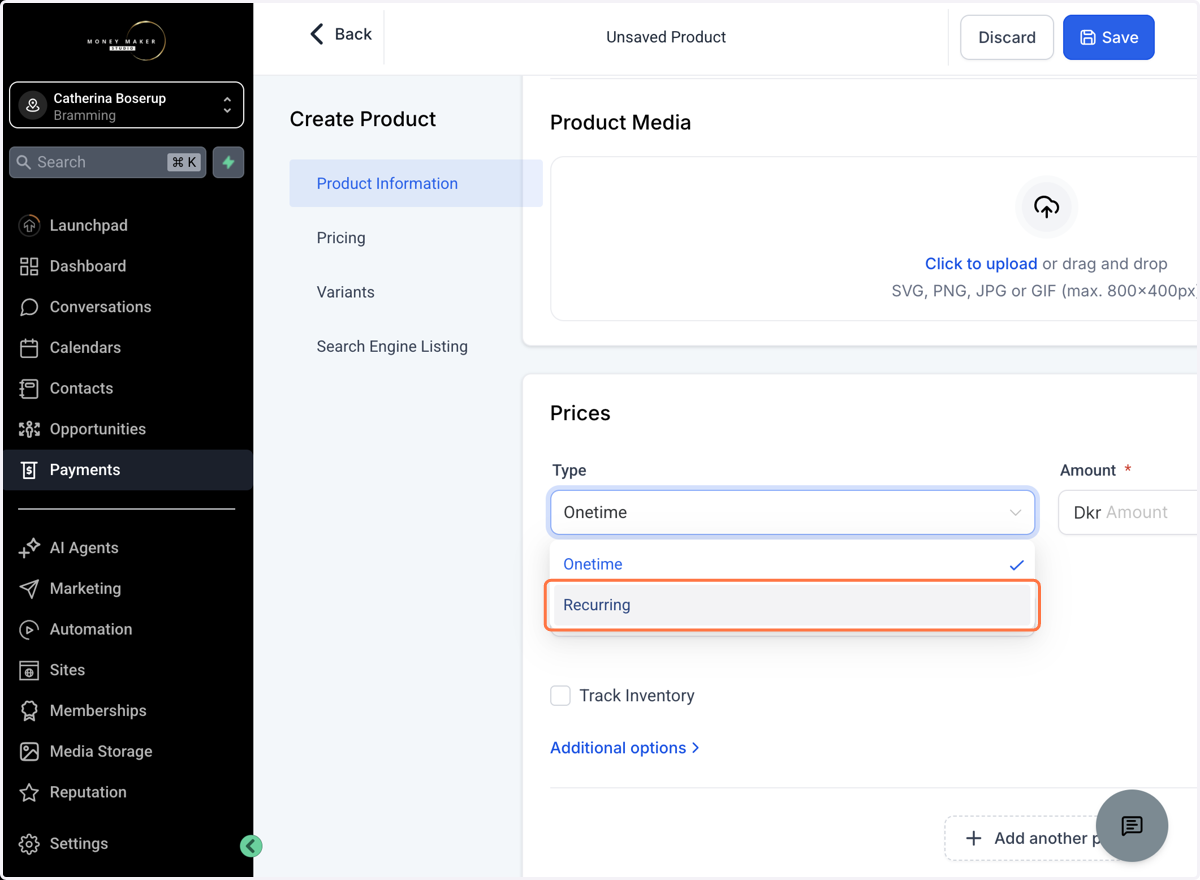Click the Payments icon in sidebar
Viewport: 1200px width, 880px height.
coord(29,470)
